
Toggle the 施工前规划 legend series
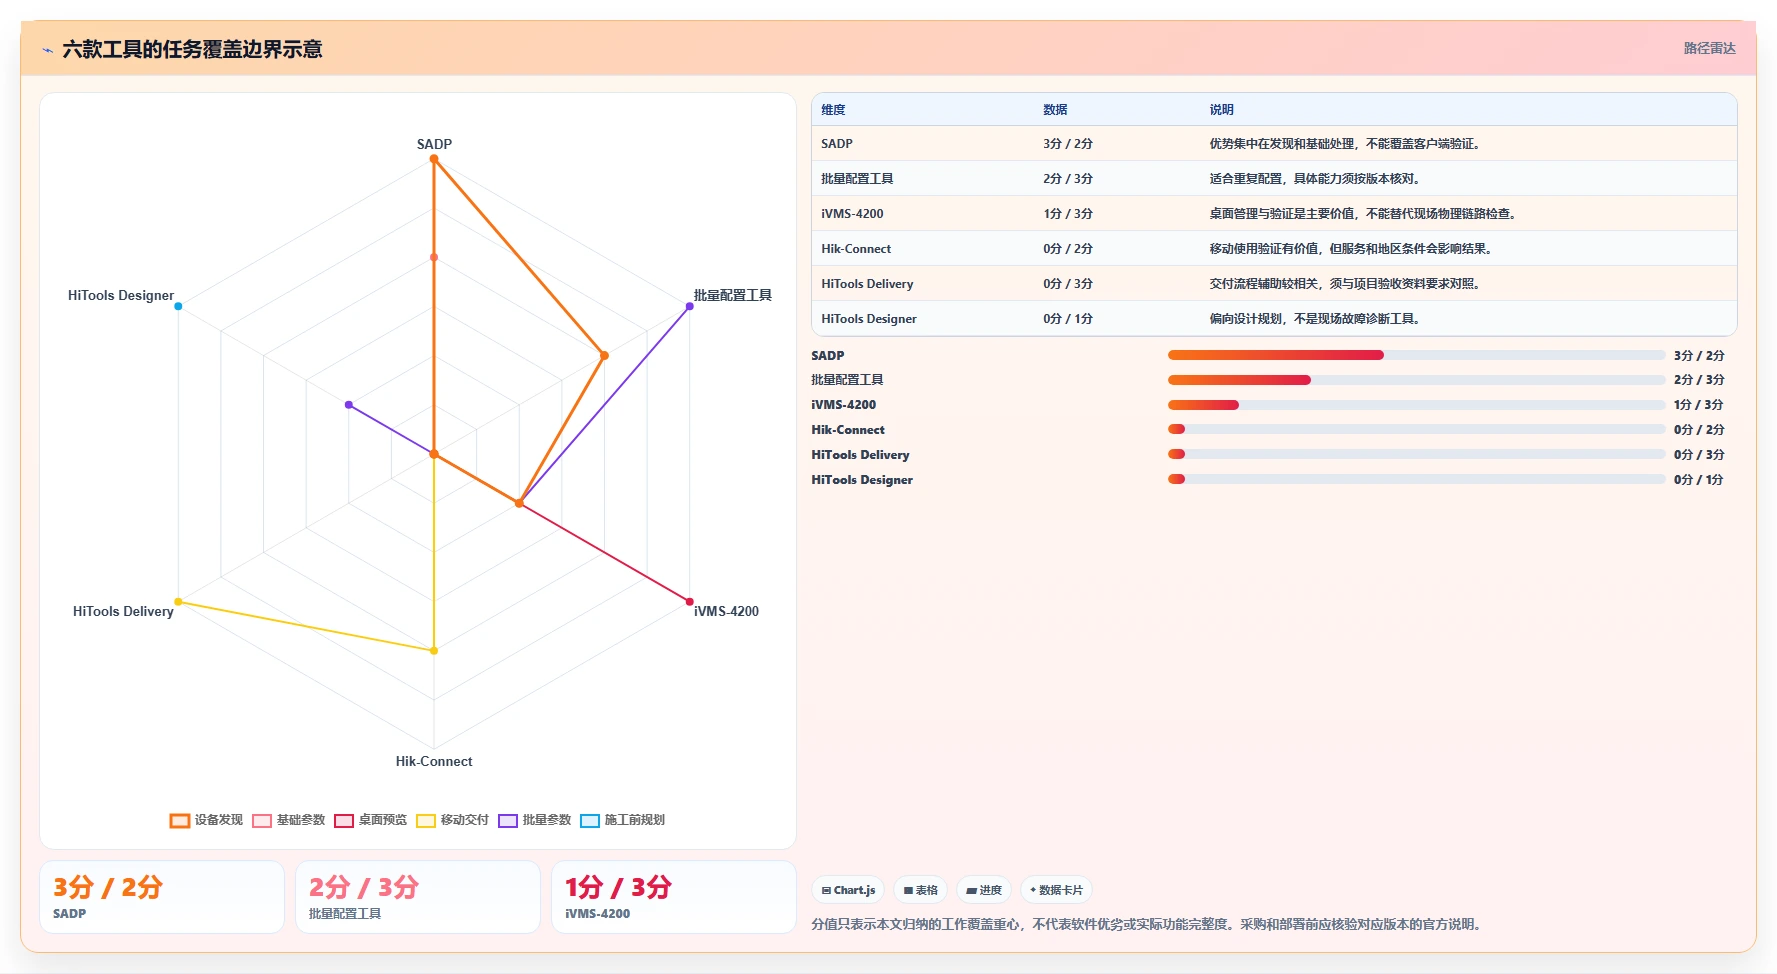click(623, 820)
